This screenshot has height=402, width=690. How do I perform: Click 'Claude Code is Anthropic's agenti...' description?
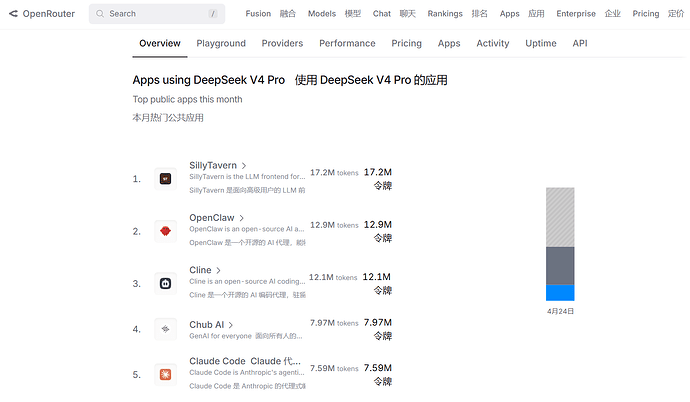[x=246, y=372]
